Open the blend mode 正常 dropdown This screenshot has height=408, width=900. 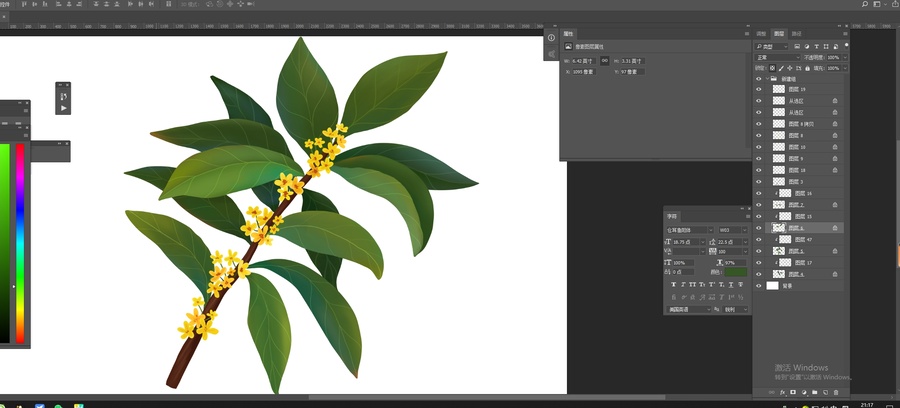(778, 57)
